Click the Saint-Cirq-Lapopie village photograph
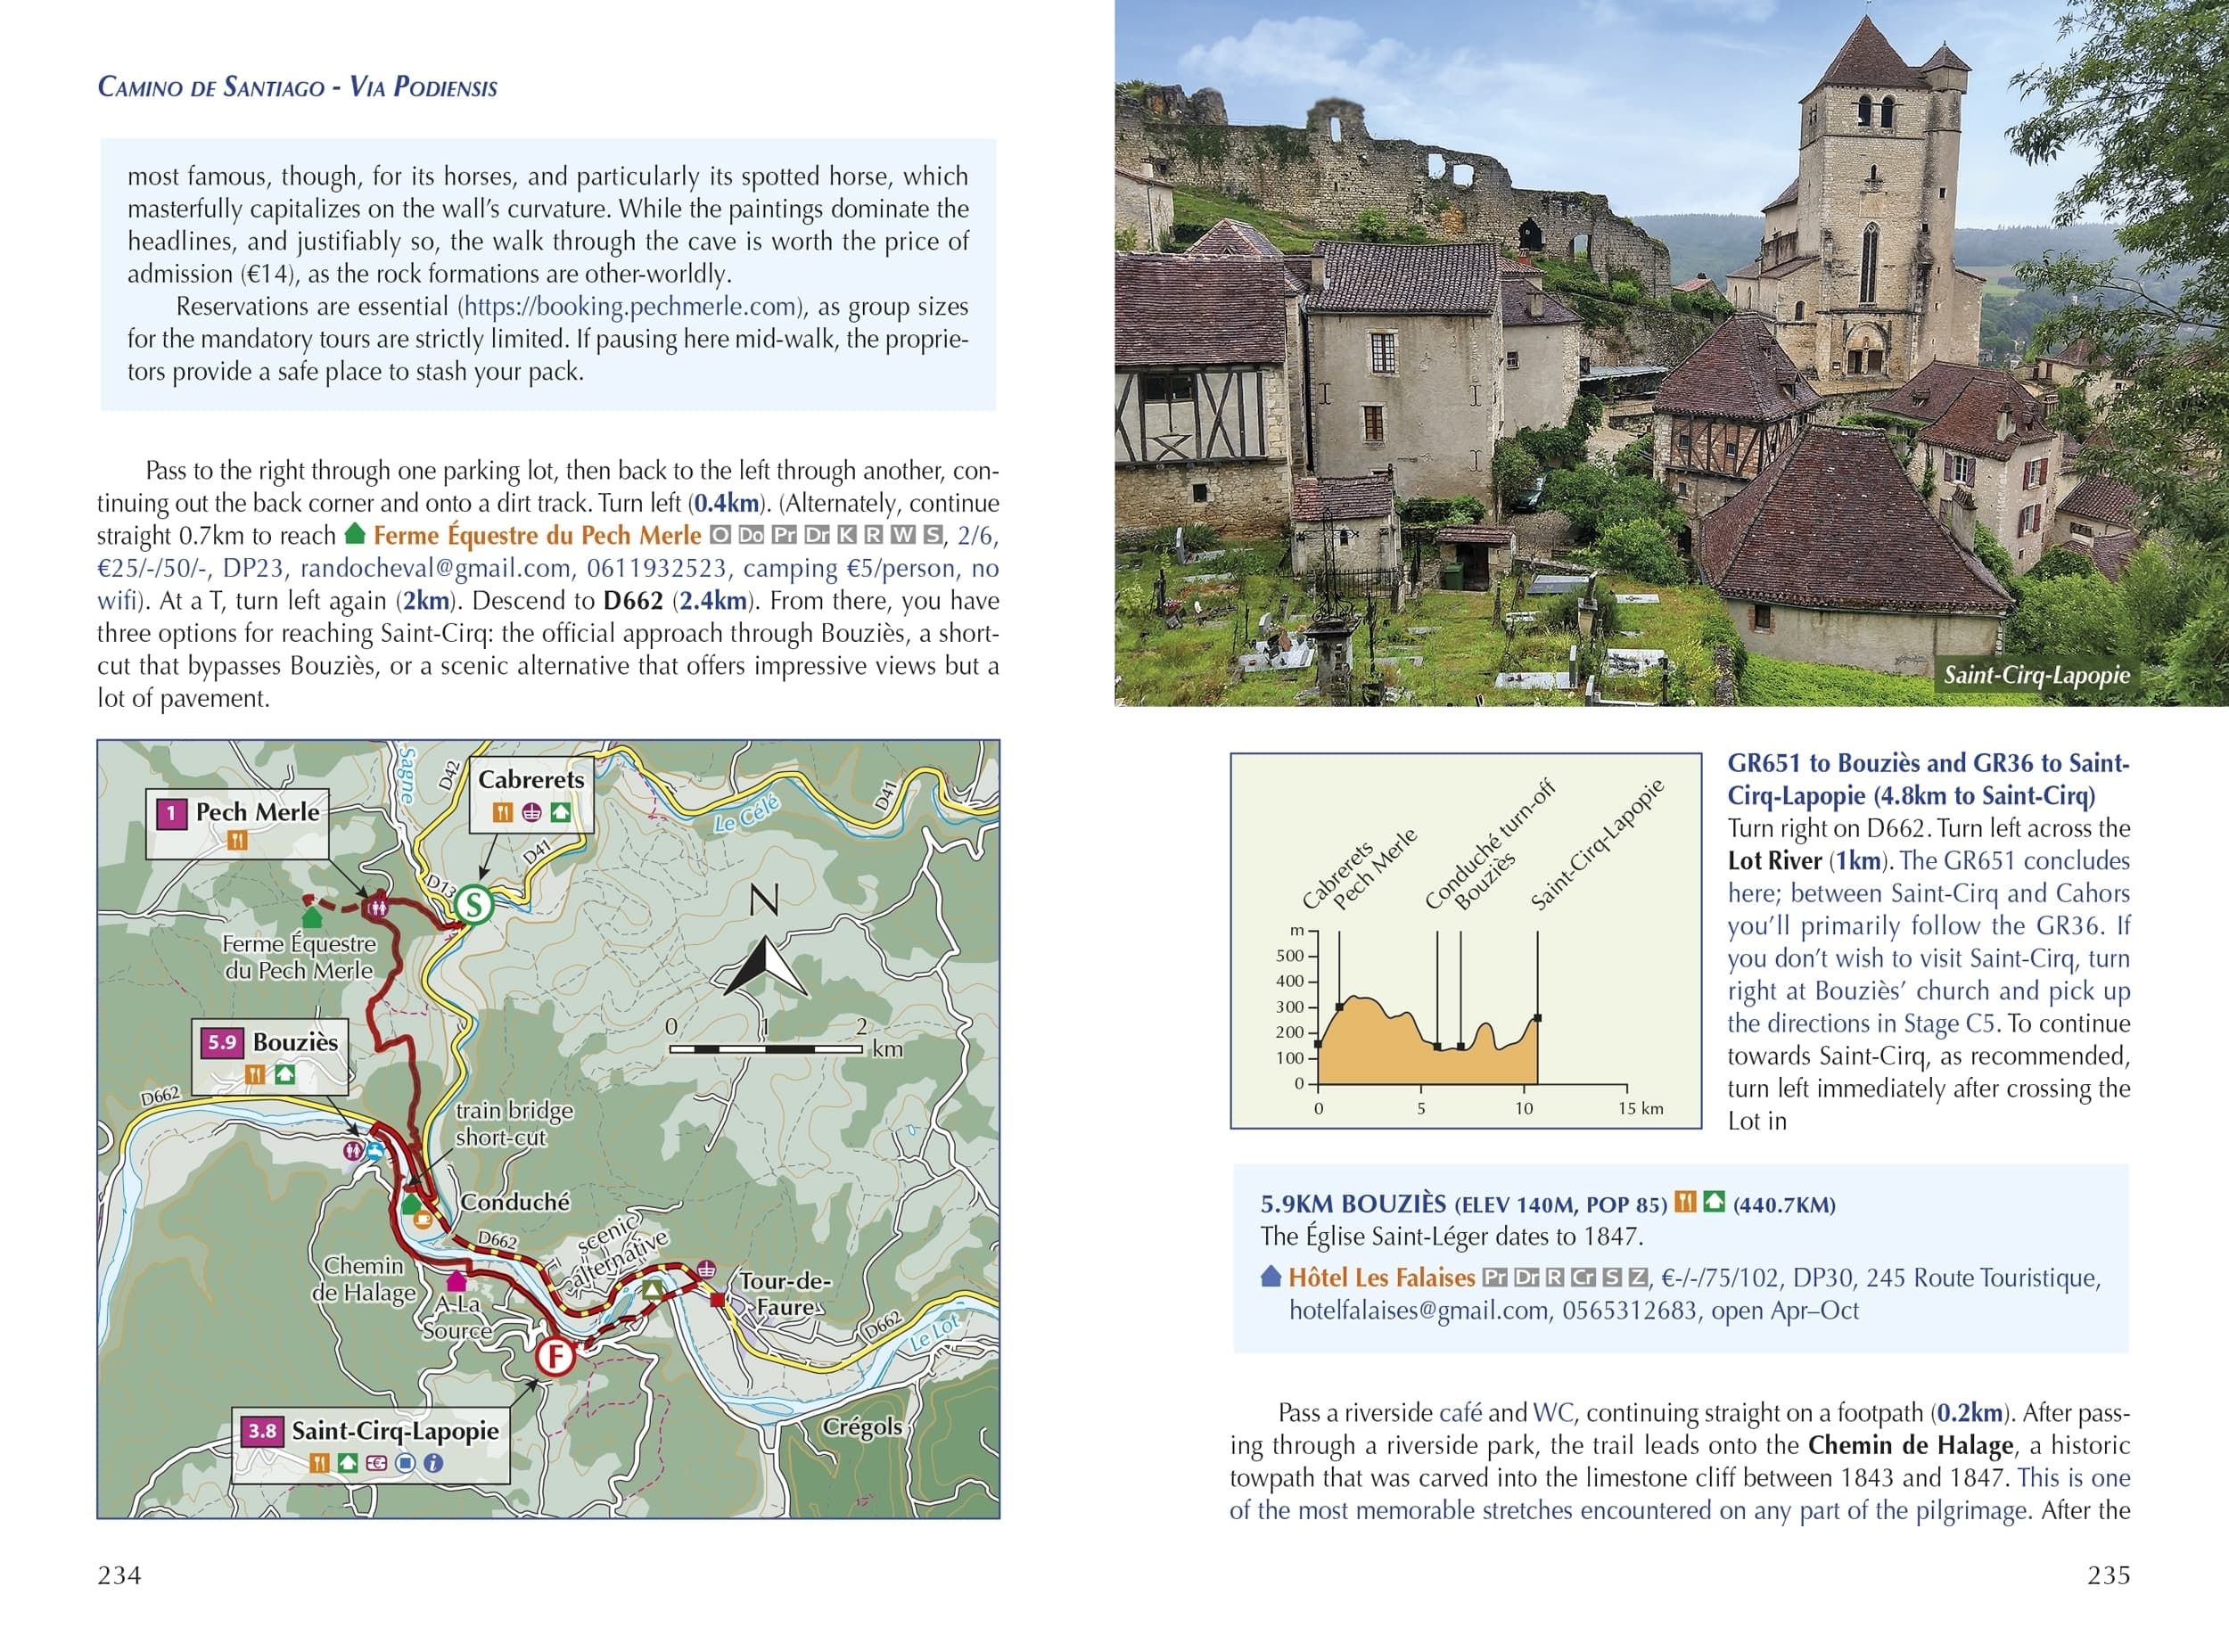Image resolution: width=2229 pixels, height=1652 pixels. coord(1671,353)
